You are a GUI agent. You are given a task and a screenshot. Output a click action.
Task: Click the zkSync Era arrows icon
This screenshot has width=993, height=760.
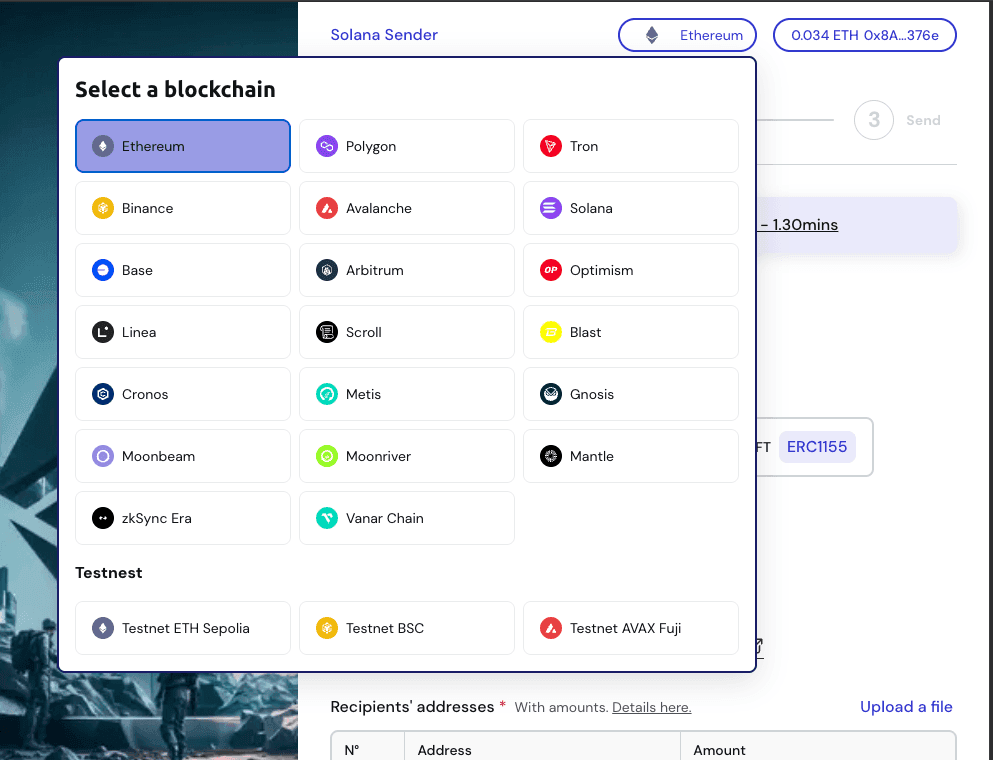click(x=103, y=519)
